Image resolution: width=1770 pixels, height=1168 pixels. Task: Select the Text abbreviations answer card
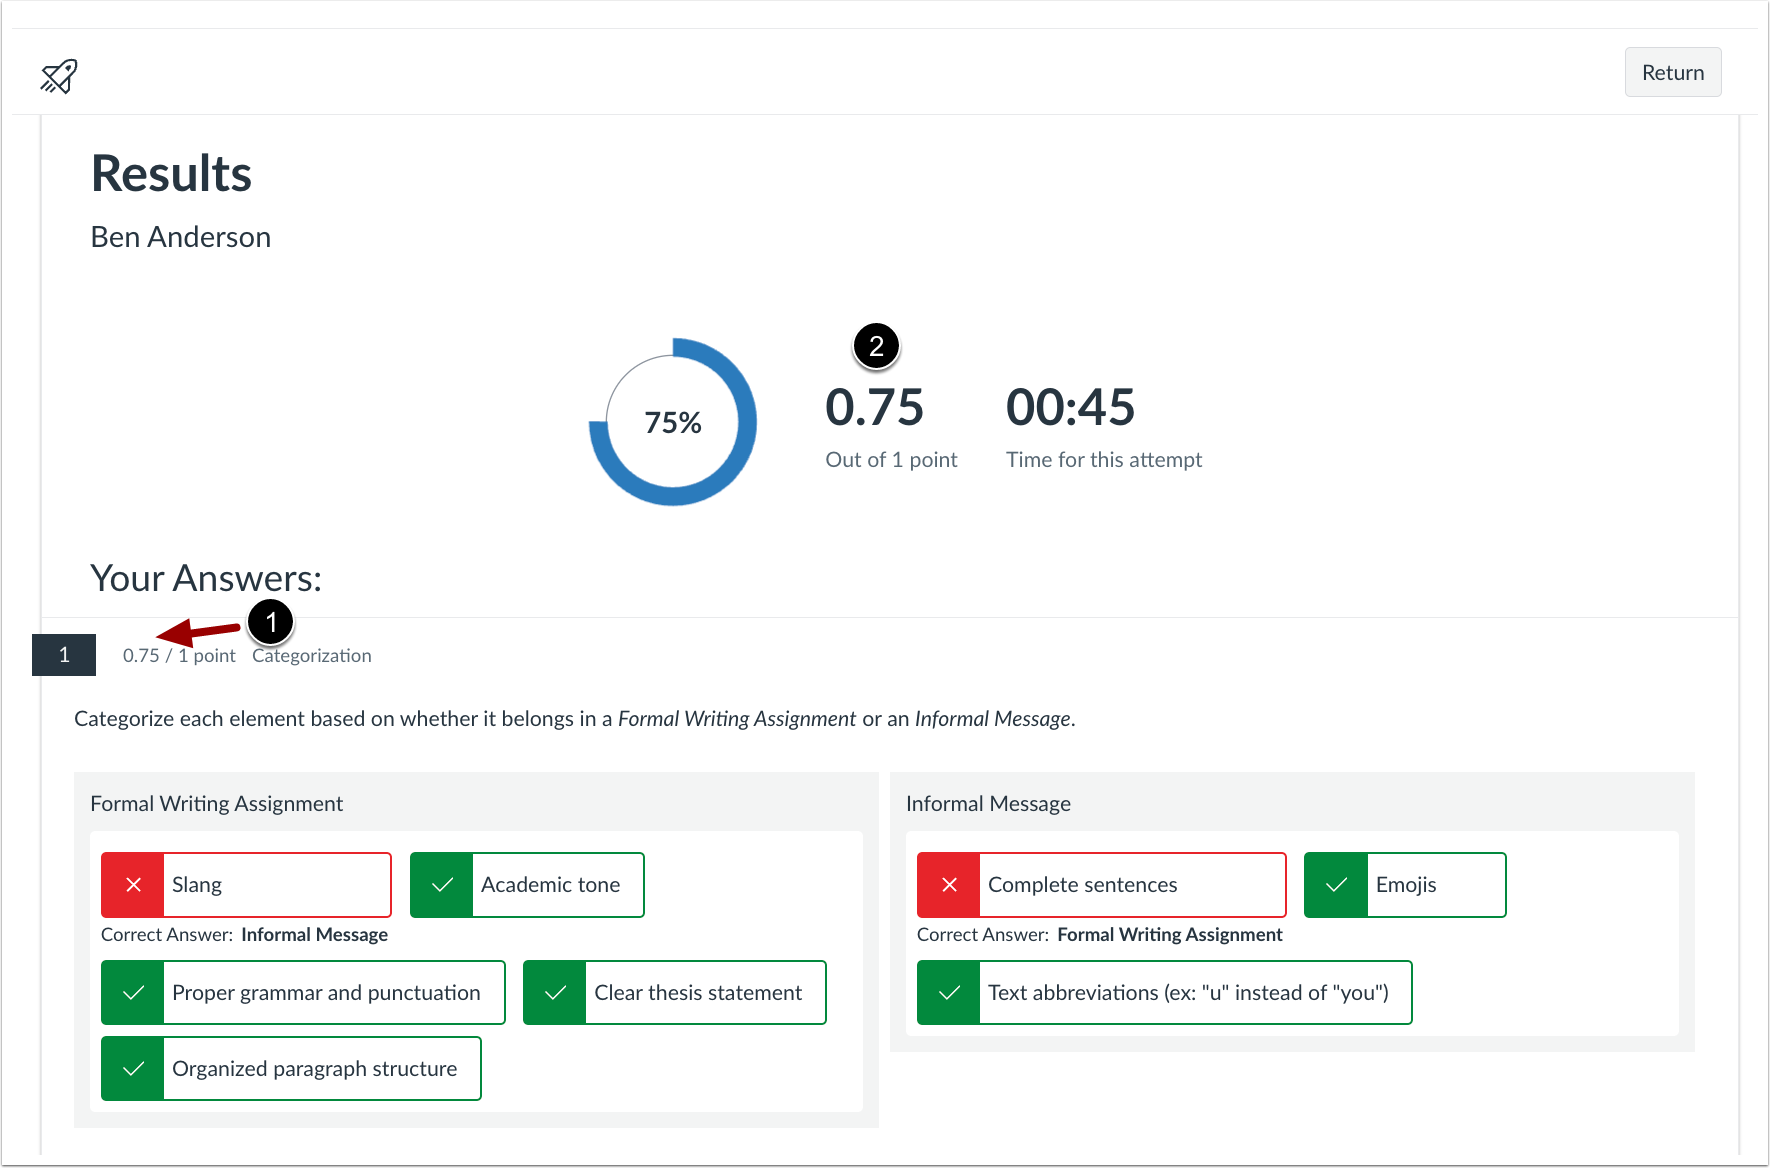coord(1163,992)
